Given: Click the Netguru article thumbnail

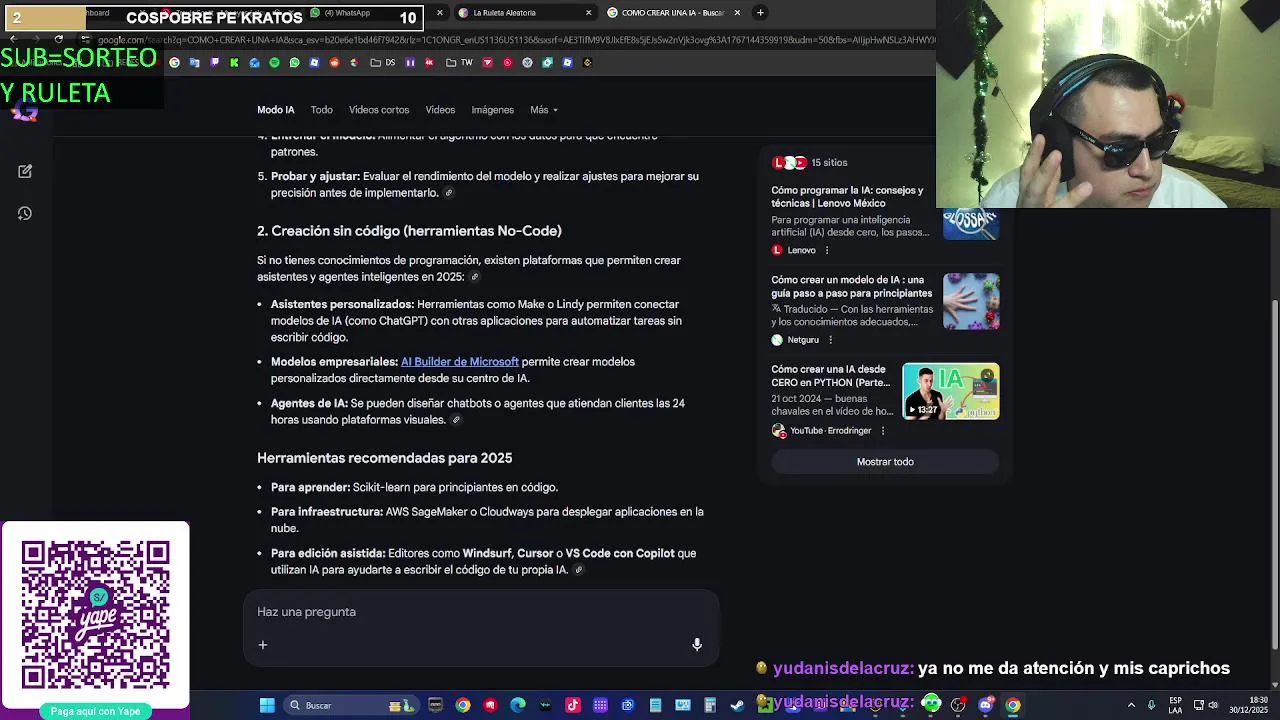Looking at the screenshot, I should pyautogui.click(x=971, y=301).
